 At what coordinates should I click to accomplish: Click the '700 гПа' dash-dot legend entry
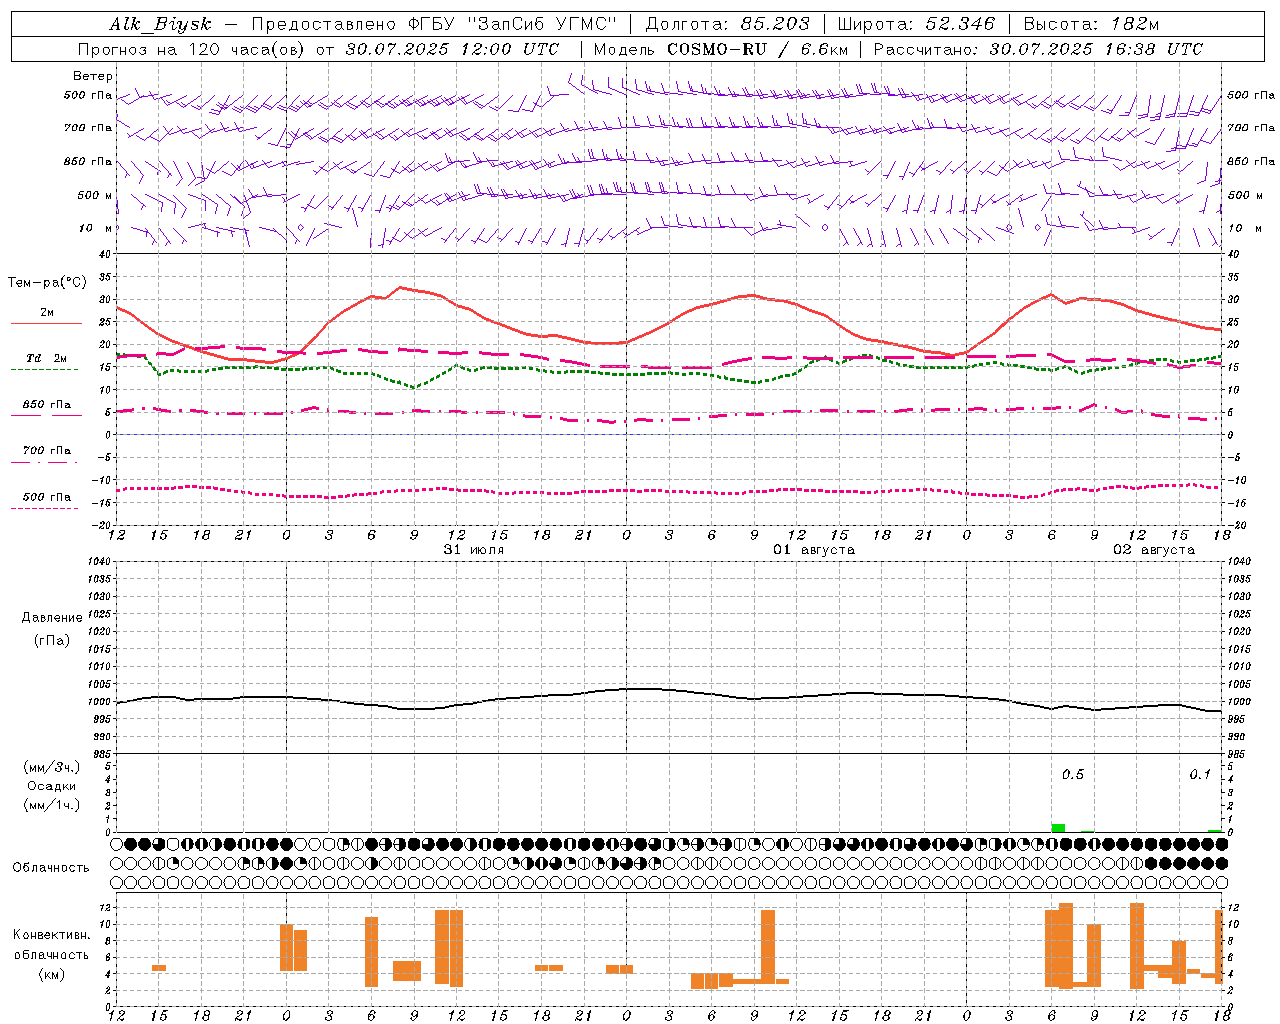(x=46, y=451)
